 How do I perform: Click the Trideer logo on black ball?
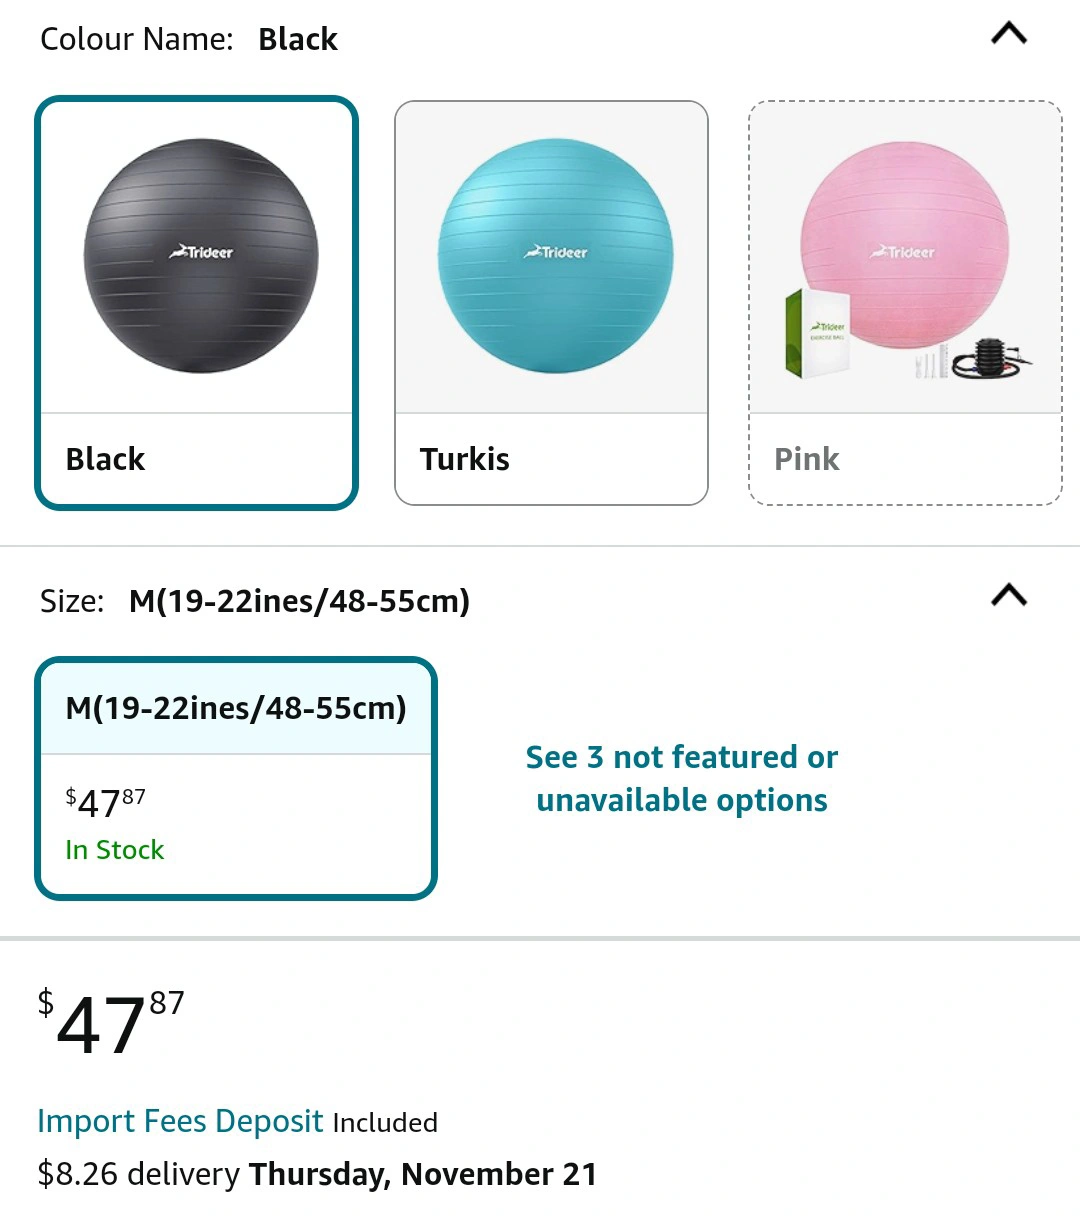pyautogui.click(x=201, y=252)
